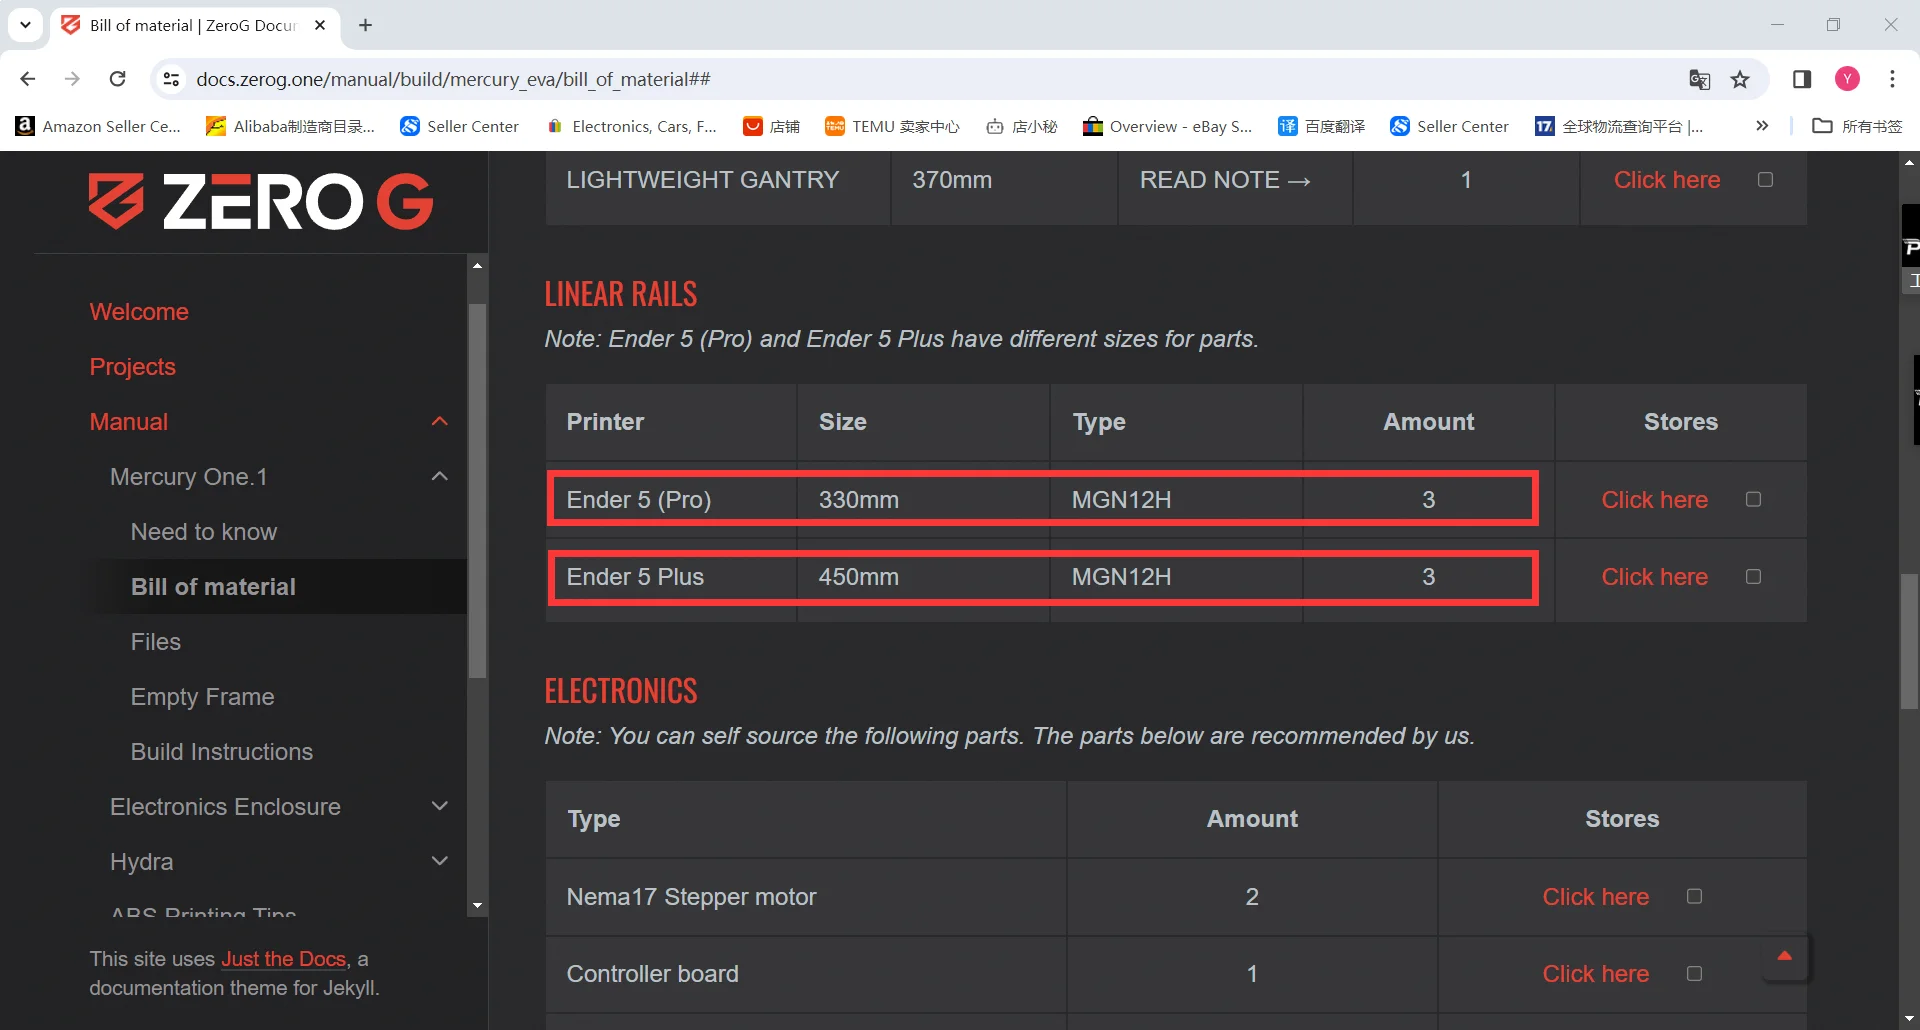Open the 所有书签 bookmarks folder
1920x1030 pixels.
tap(1858, 126)
